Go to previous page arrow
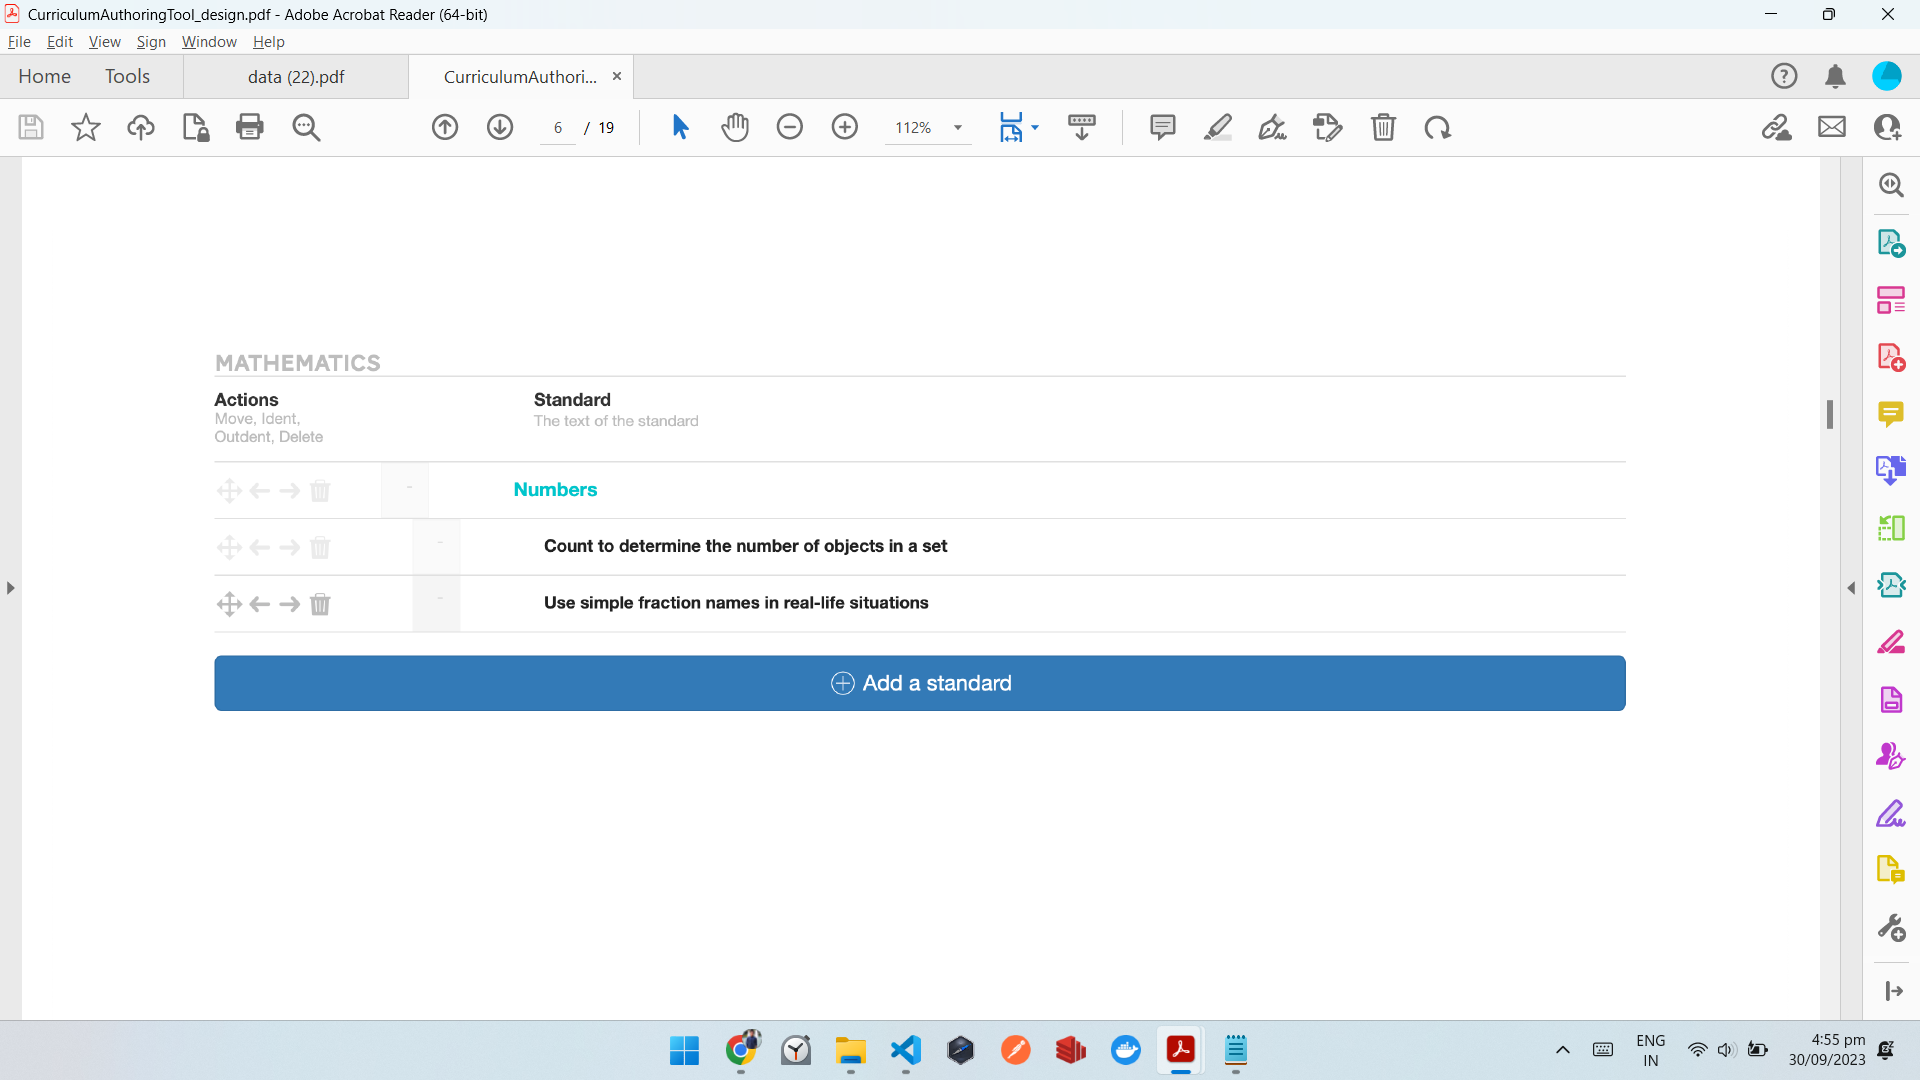This screenshot has height=1080, width=1920. 445,127
